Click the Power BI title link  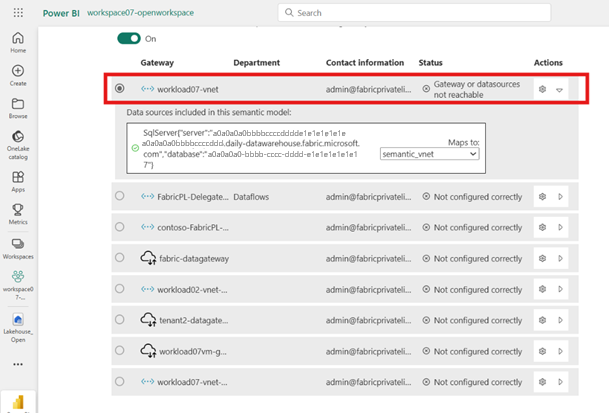pyautogui.click(x=61, y=13)
